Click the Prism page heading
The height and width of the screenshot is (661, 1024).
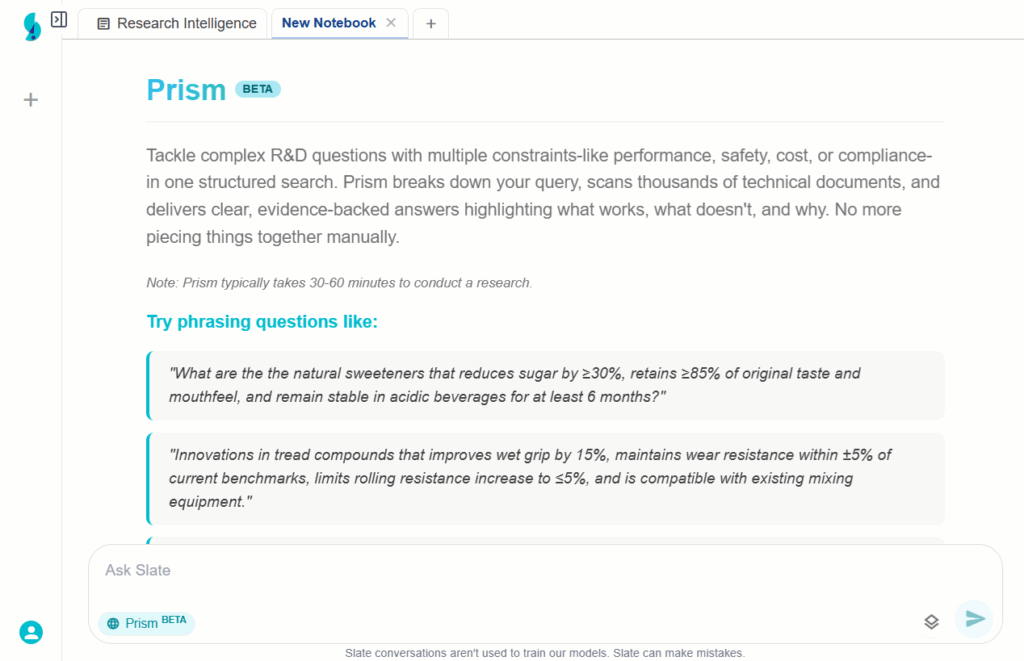tap(186, 89)
